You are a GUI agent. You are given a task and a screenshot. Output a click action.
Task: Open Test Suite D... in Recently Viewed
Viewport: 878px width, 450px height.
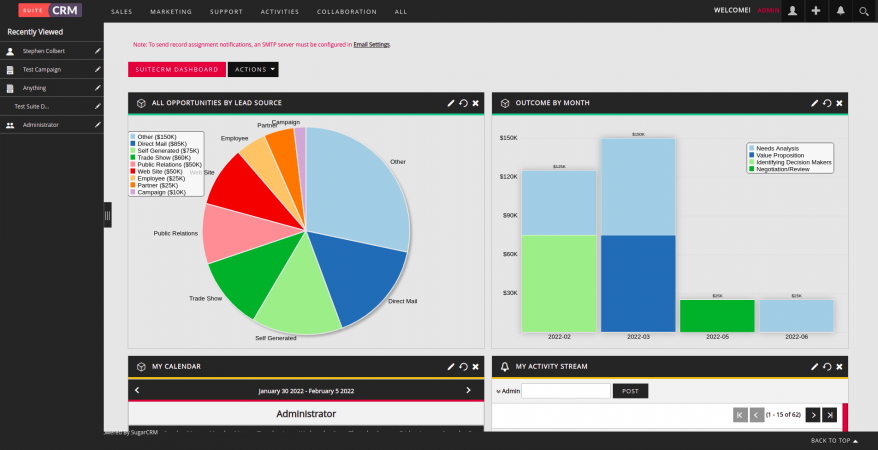32,106
